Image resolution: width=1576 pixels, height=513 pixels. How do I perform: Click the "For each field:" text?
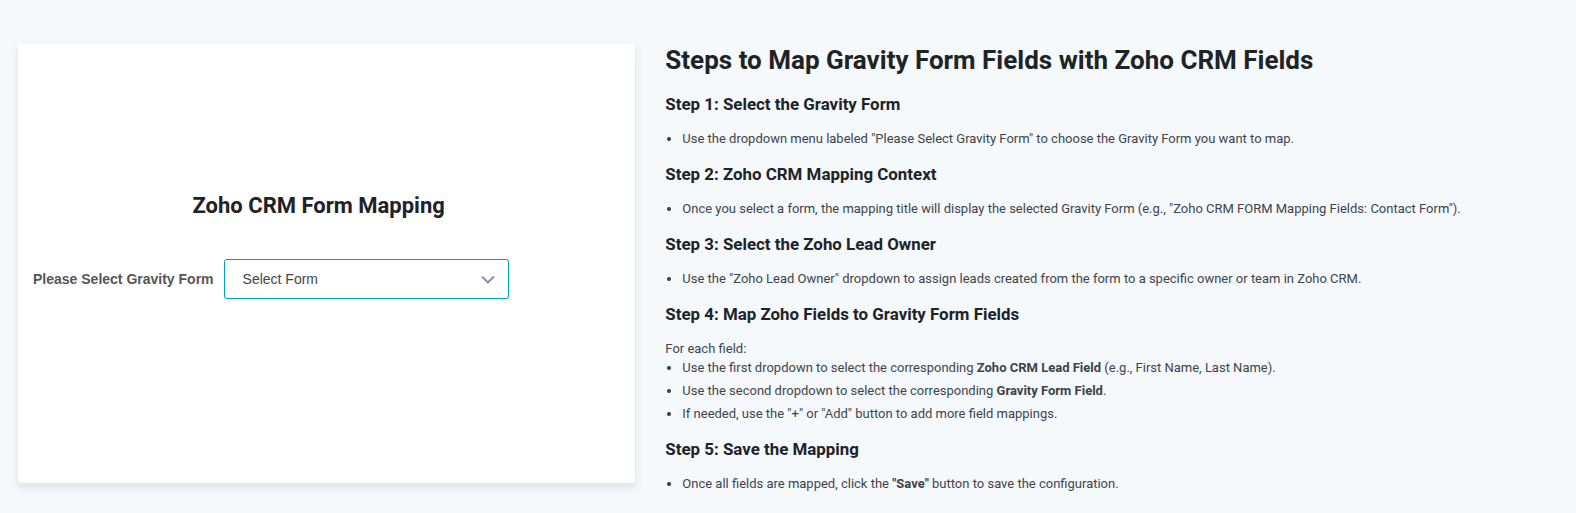point(705,348)
